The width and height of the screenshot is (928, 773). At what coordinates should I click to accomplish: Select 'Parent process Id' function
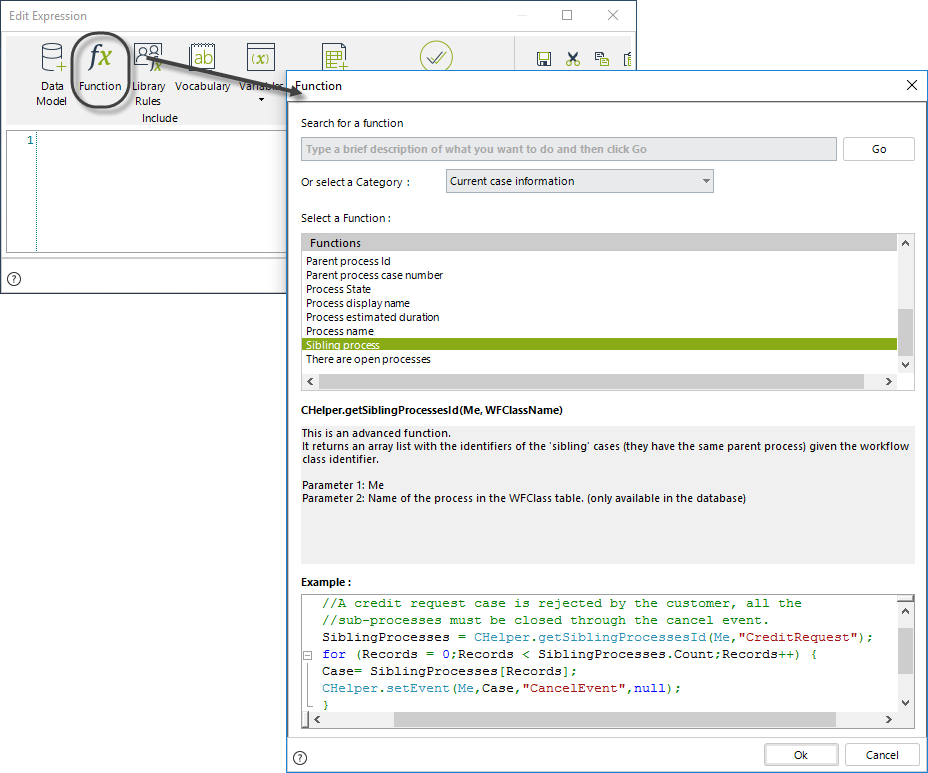(x=599, y=261)
